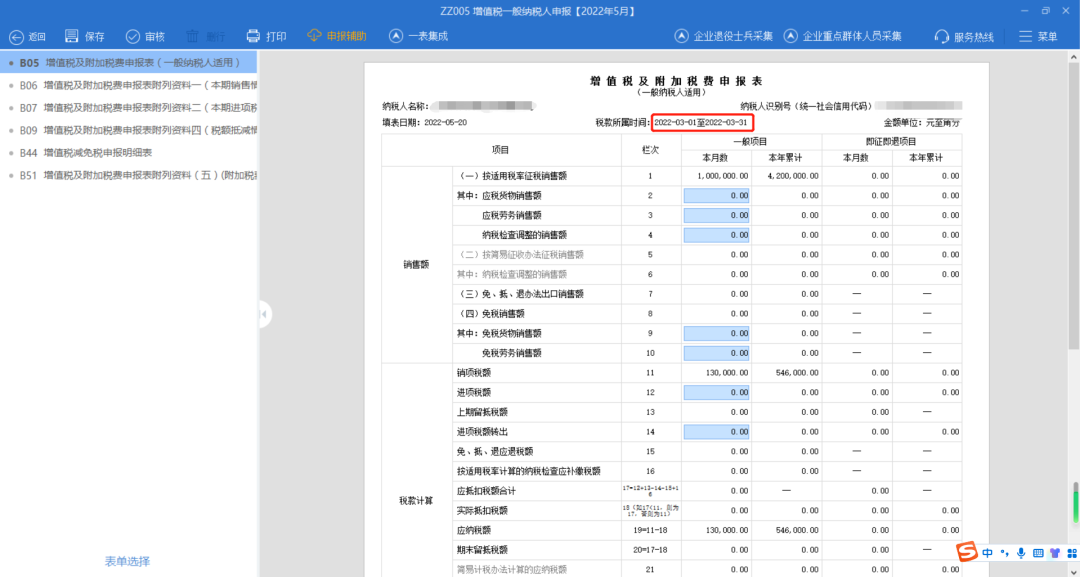Open the 菜单 menu in the top-right

coord(1037,37)
